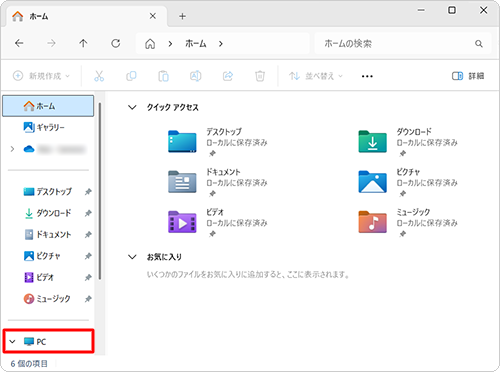
Task: Collapse the クイック アクセス section
Action: click(x=132, y=107)
